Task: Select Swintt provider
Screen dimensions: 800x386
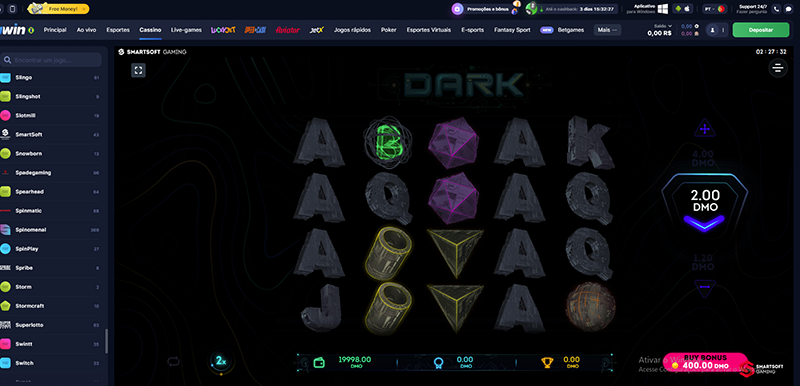Action: tap(51, 344)
